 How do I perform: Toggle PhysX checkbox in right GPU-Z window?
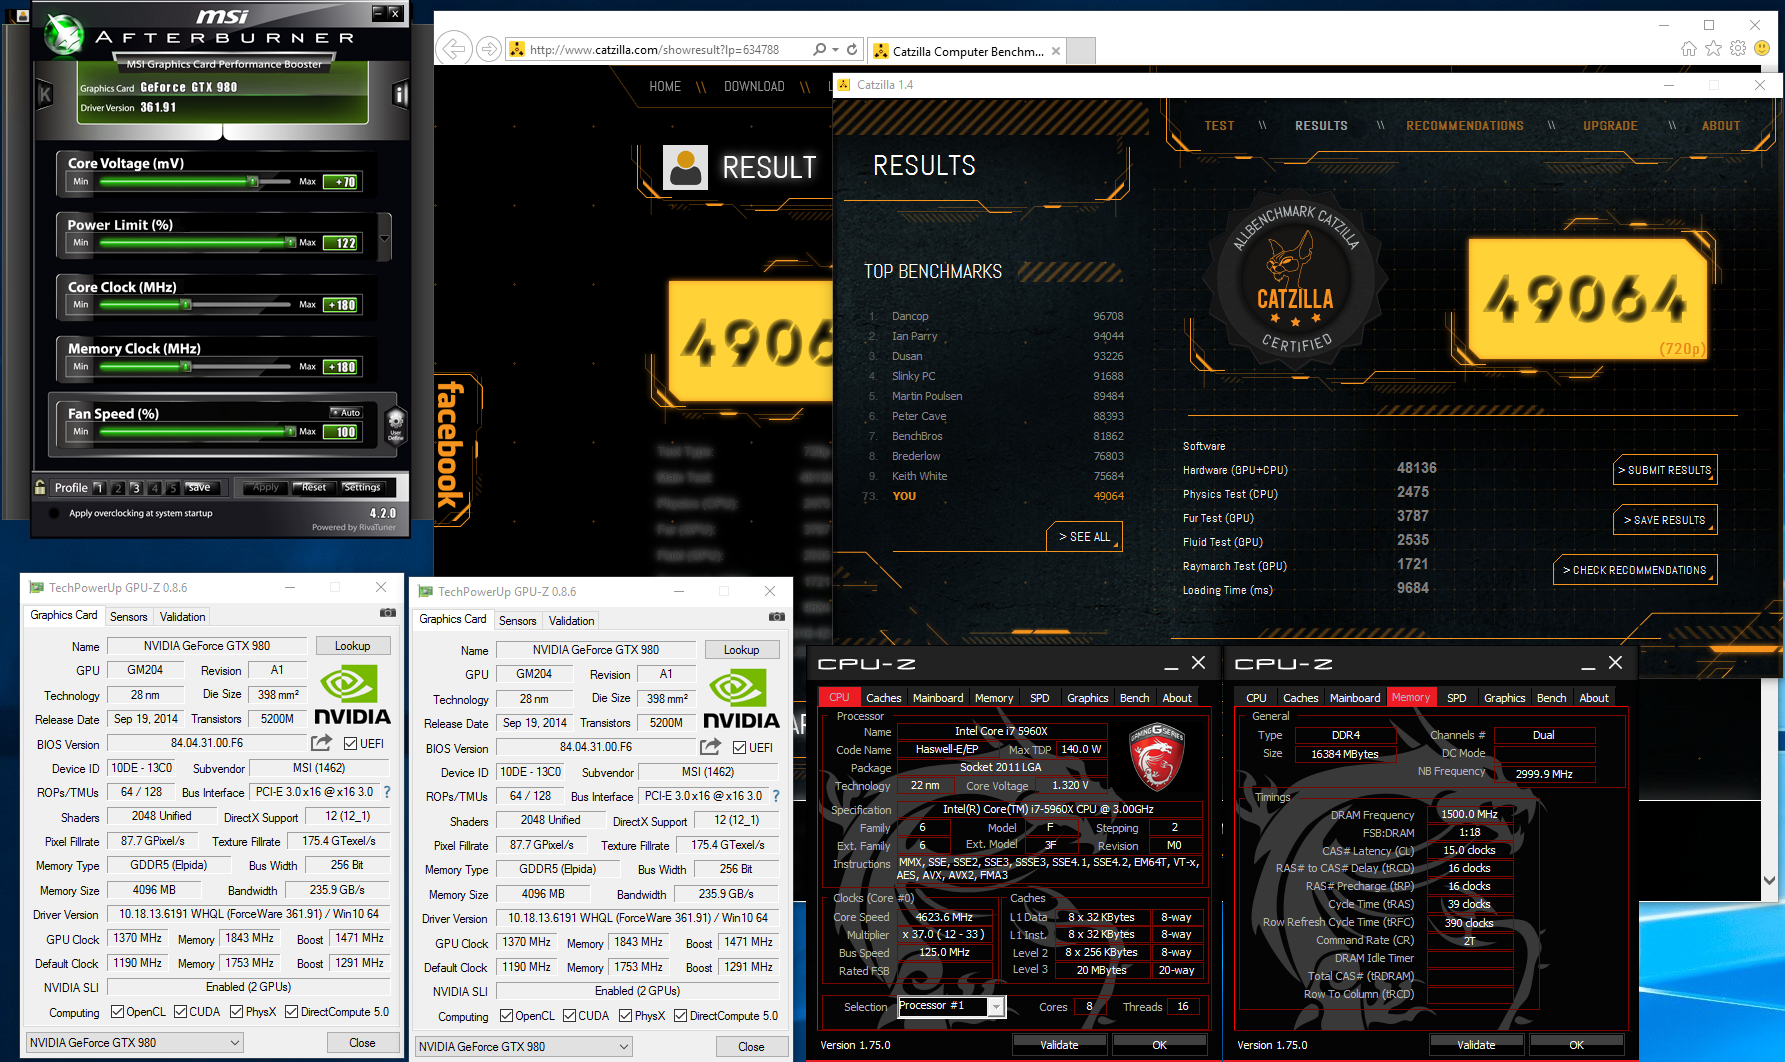(626, 1016)
